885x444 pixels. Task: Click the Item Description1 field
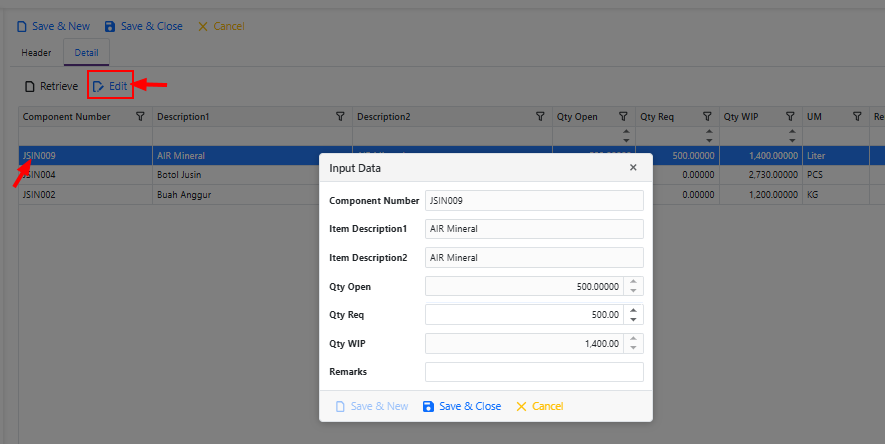[x=534, y=229]
